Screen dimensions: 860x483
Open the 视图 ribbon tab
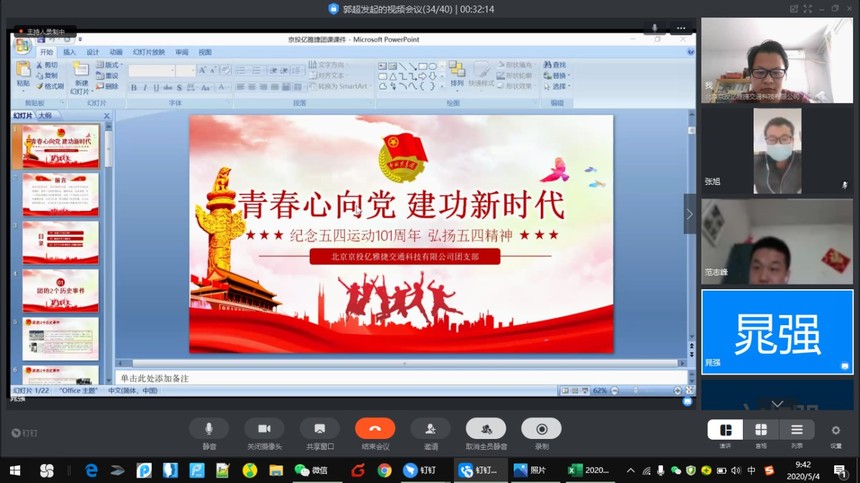tap(205, 52)
